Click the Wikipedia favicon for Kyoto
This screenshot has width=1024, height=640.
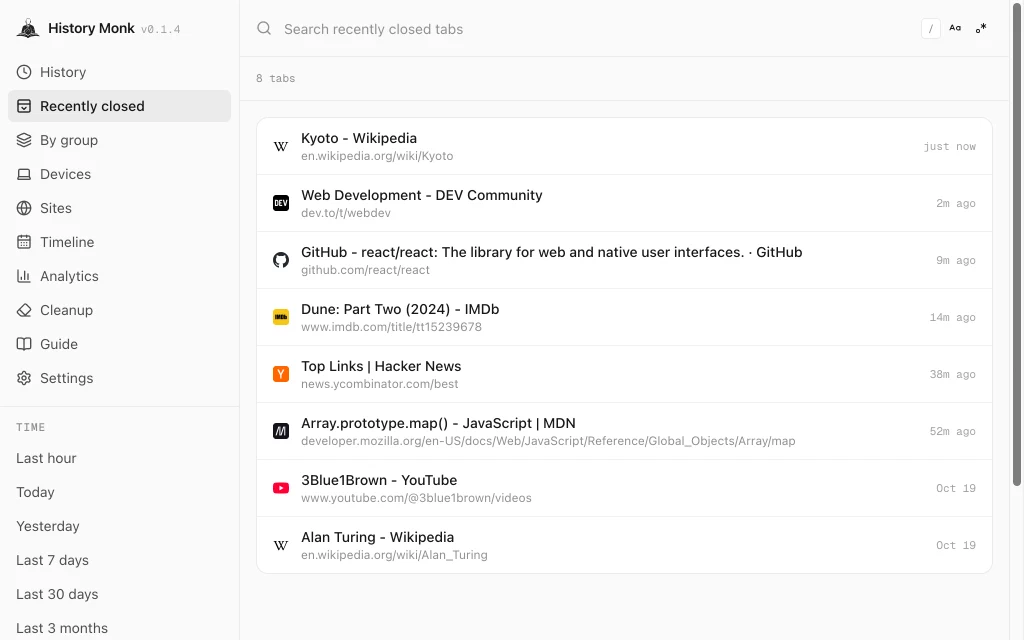pos(281,146)
